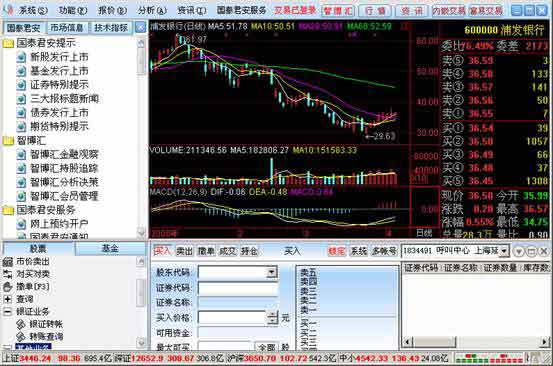
Task: Open the 报价(B) menu
Action: [112, 10]
